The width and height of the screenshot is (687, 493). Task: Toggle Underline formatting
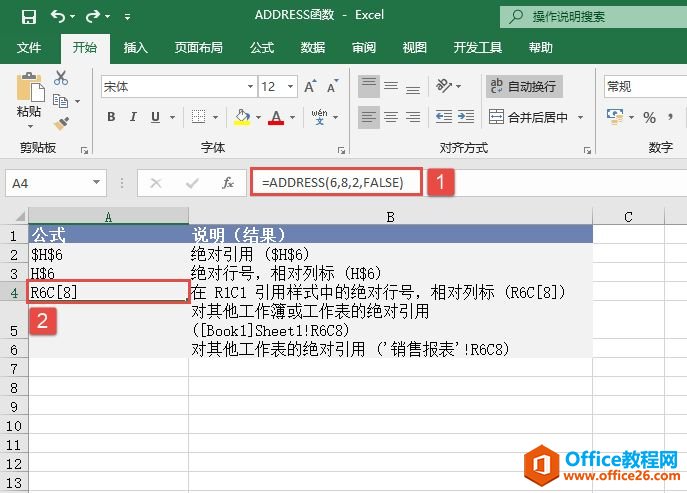(x=155, y=117)
